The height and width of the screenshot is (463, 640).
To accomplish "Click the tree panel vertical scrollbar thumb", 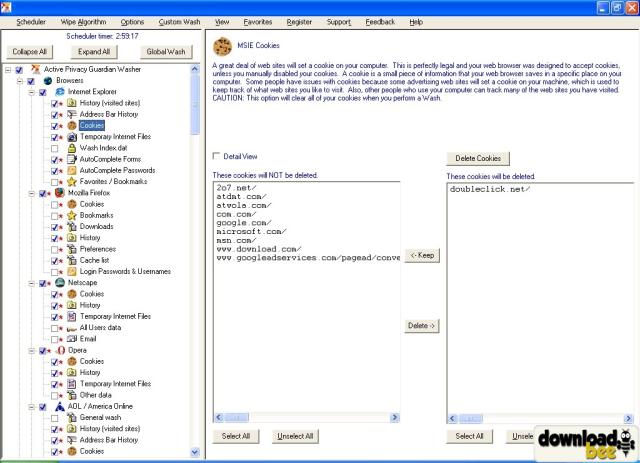I will (195, 105).
